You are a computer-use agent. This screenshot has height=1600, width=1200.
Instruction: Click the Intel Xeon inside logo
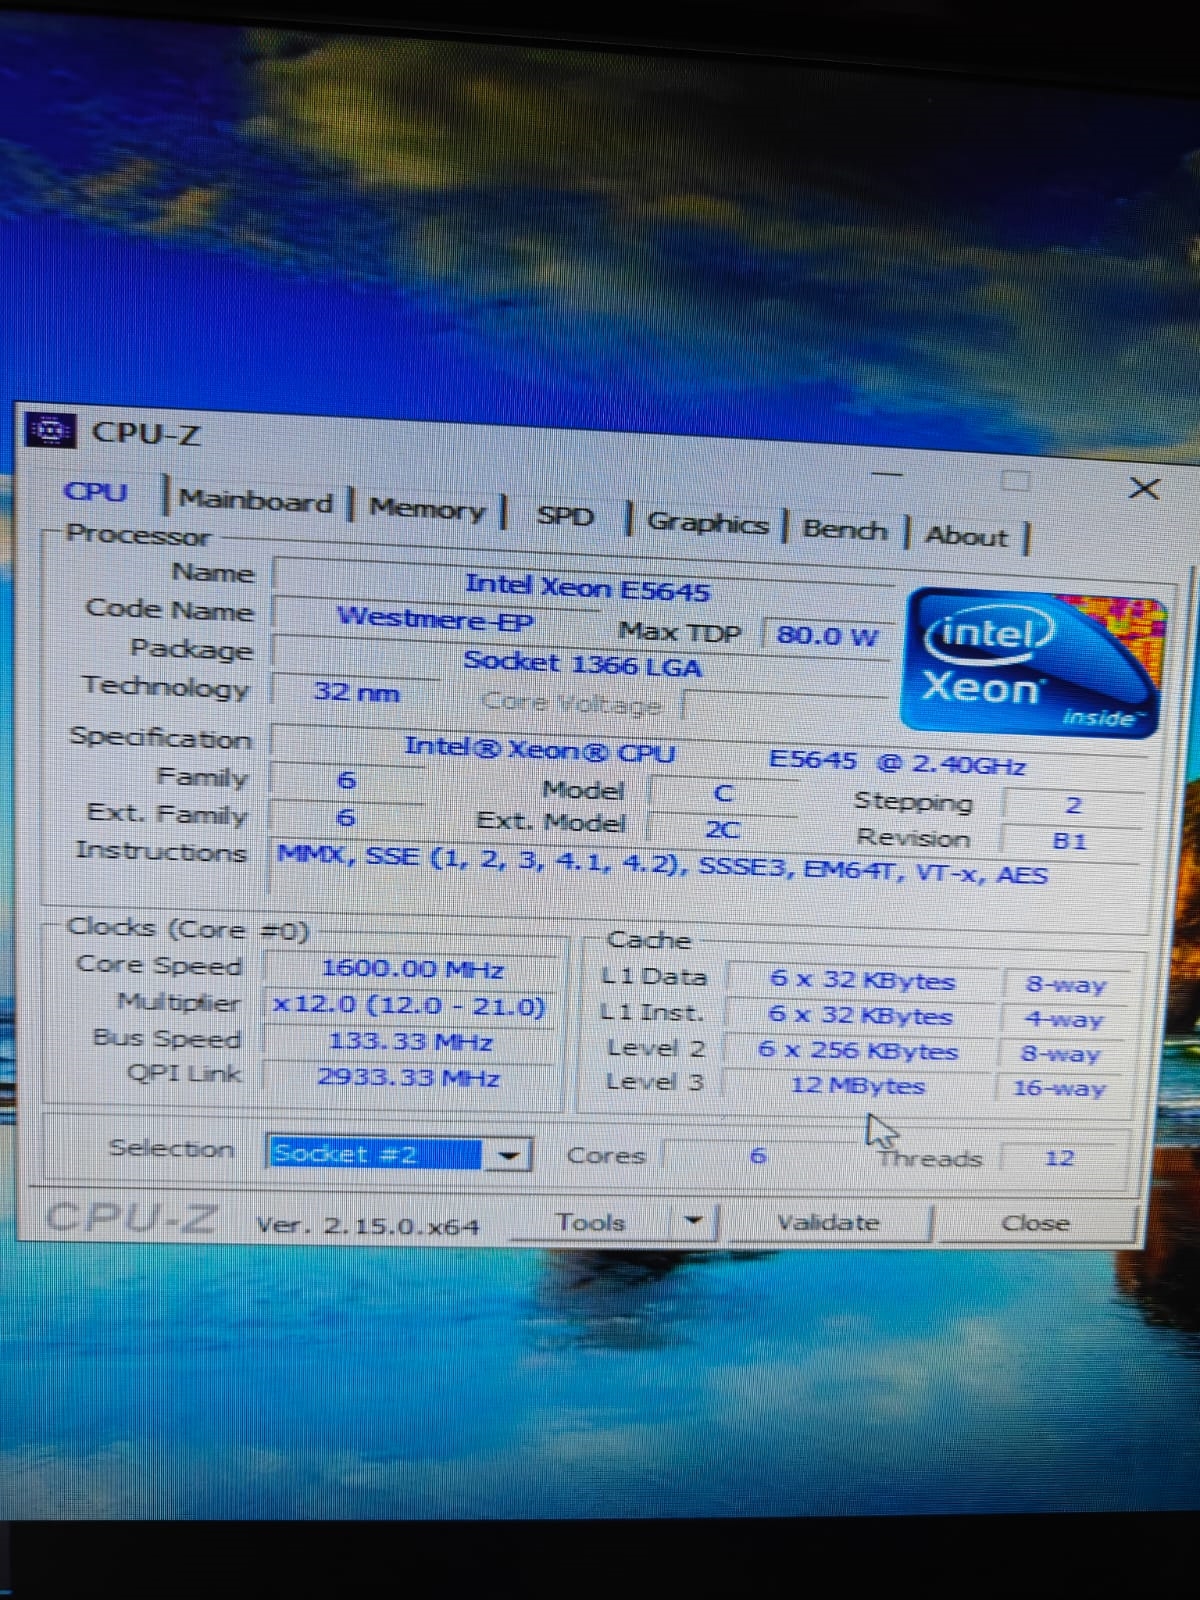click(1035, 663)
